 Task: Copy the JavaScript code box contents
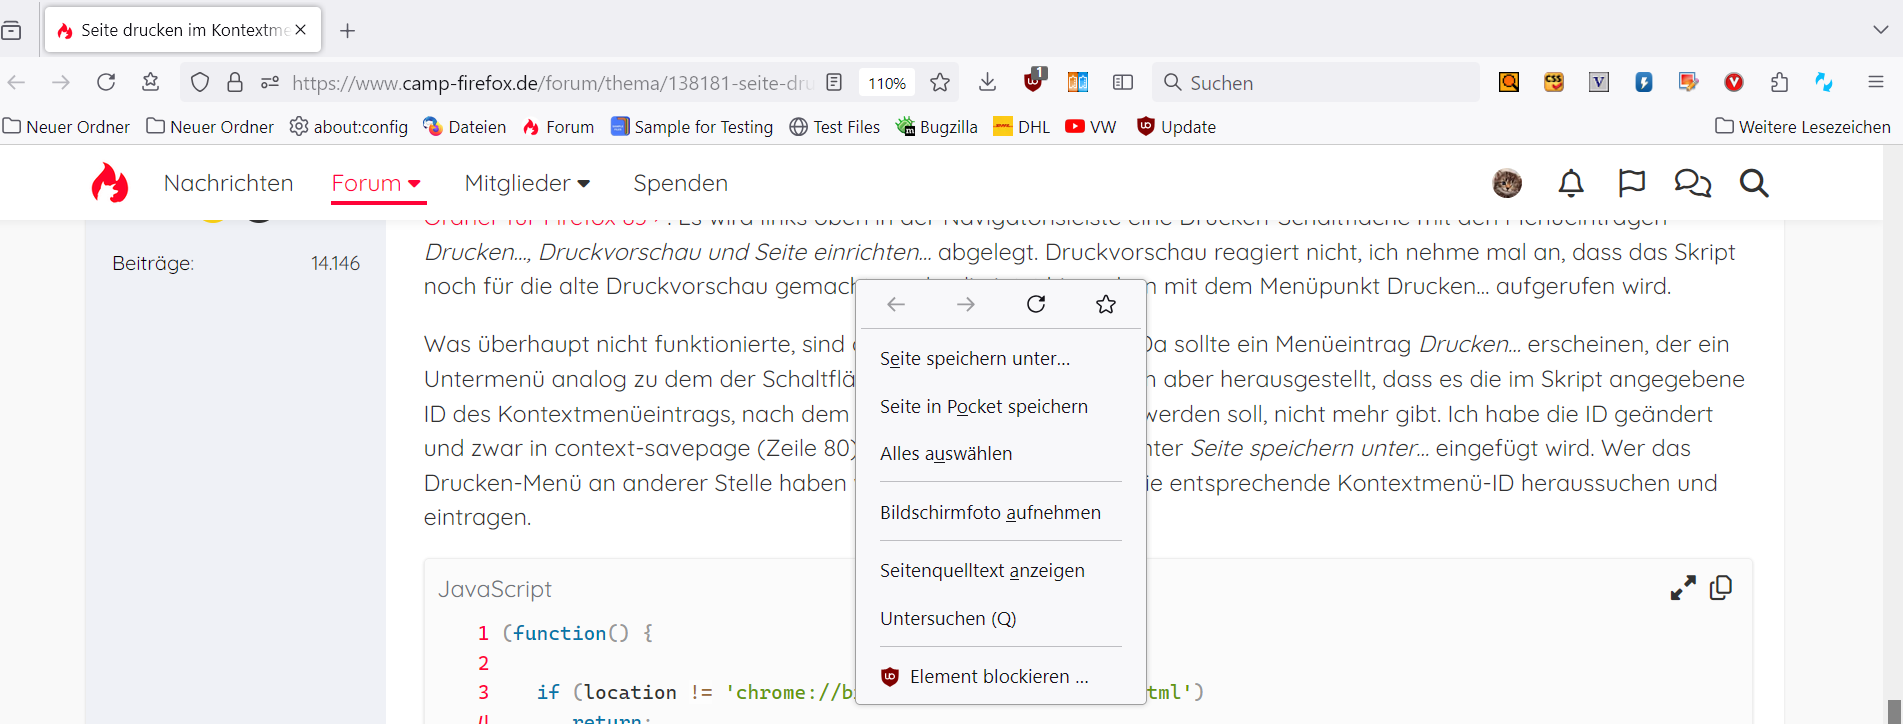click(1721, 588)
